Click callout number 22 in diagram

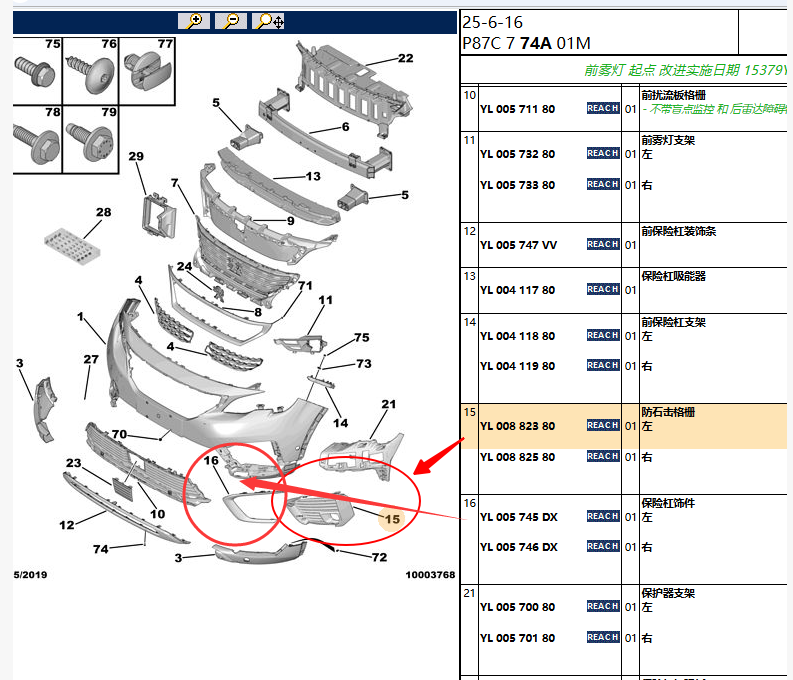[406, 58]
